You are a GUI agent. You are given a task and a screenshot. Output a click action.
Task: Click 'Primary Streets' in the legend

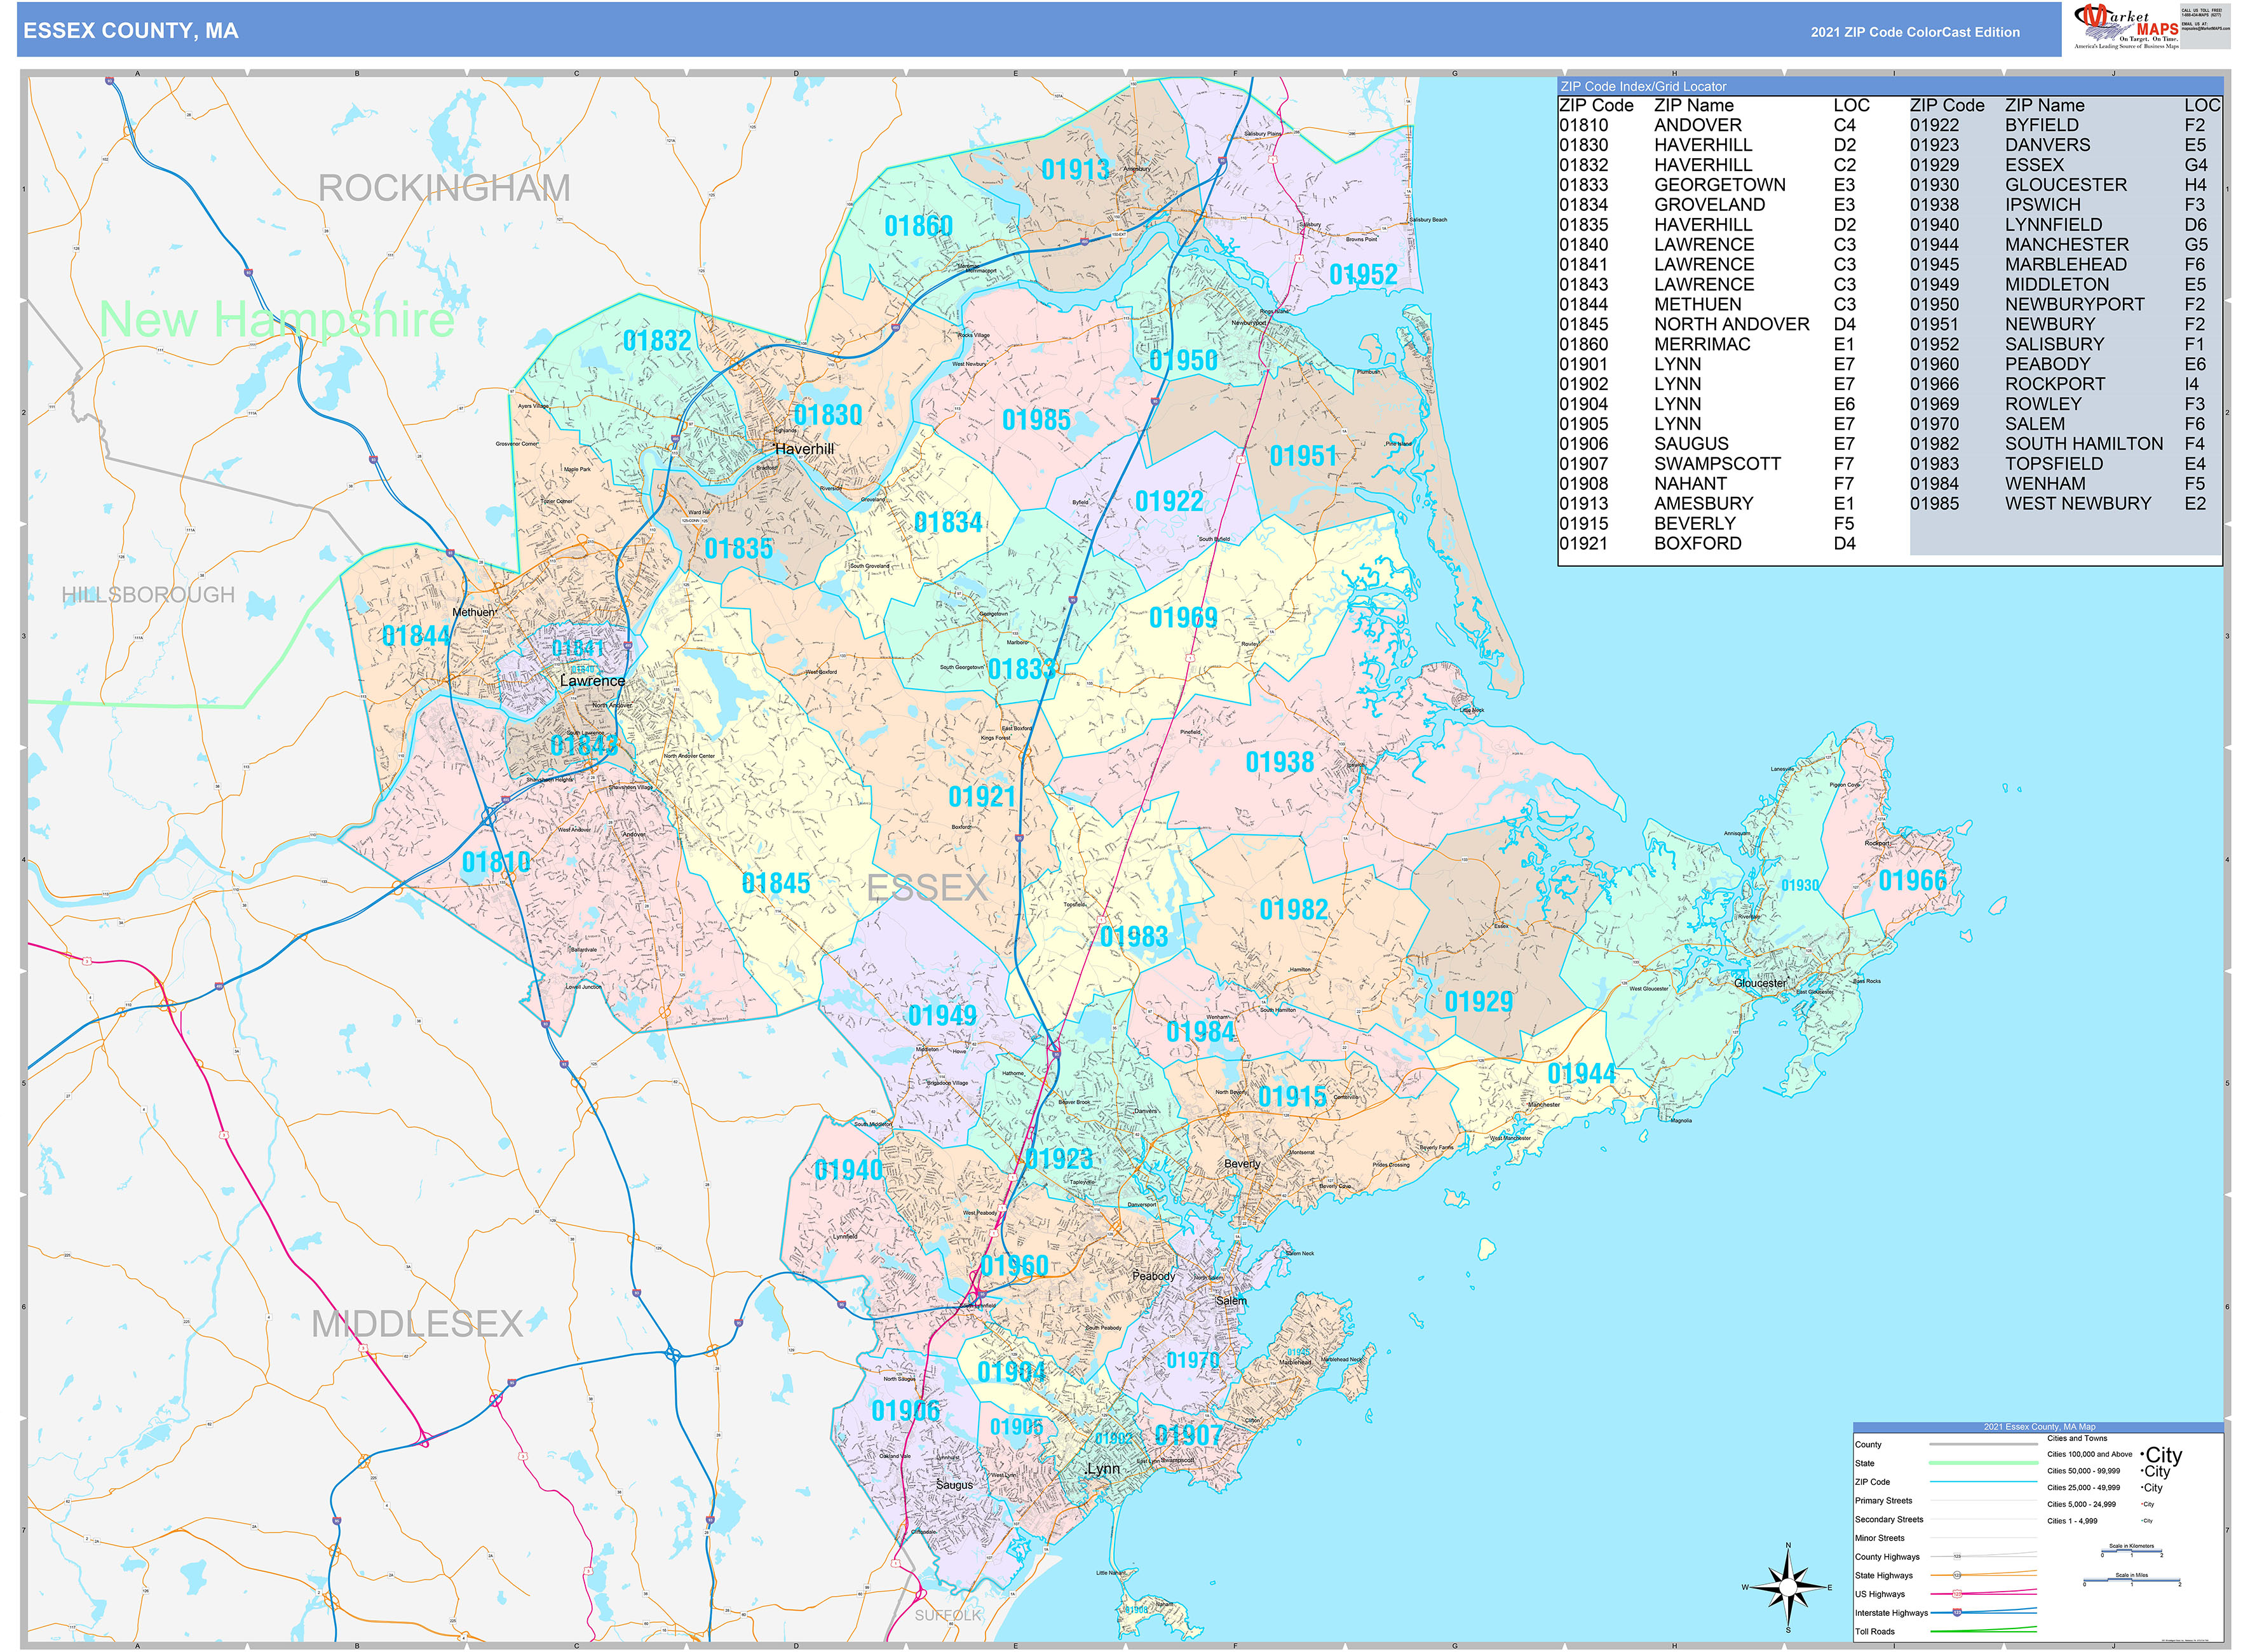(1884, 1501)
